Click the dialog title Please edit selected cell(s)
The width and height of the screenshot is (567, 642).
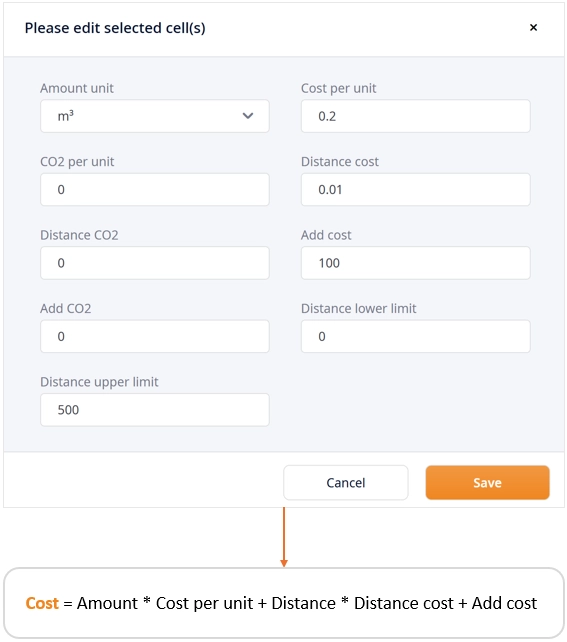pyautogui.click(x=115, y=28)
